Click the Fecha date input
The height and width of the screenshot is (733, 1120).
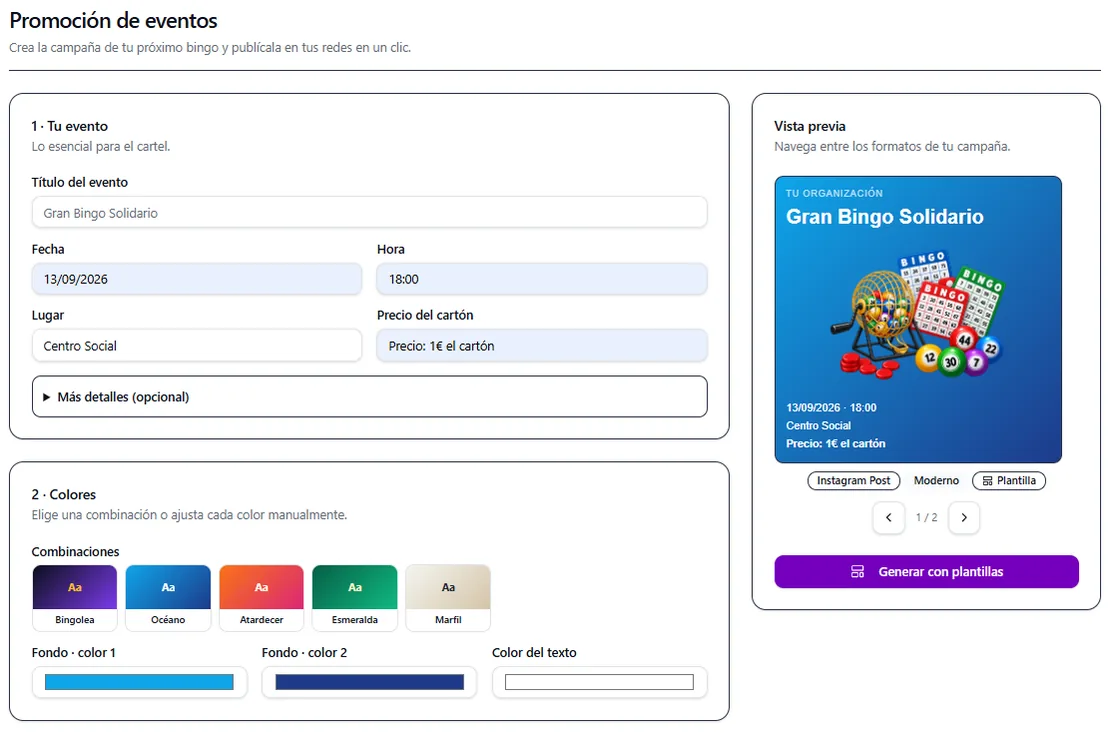tap(196, 279)
